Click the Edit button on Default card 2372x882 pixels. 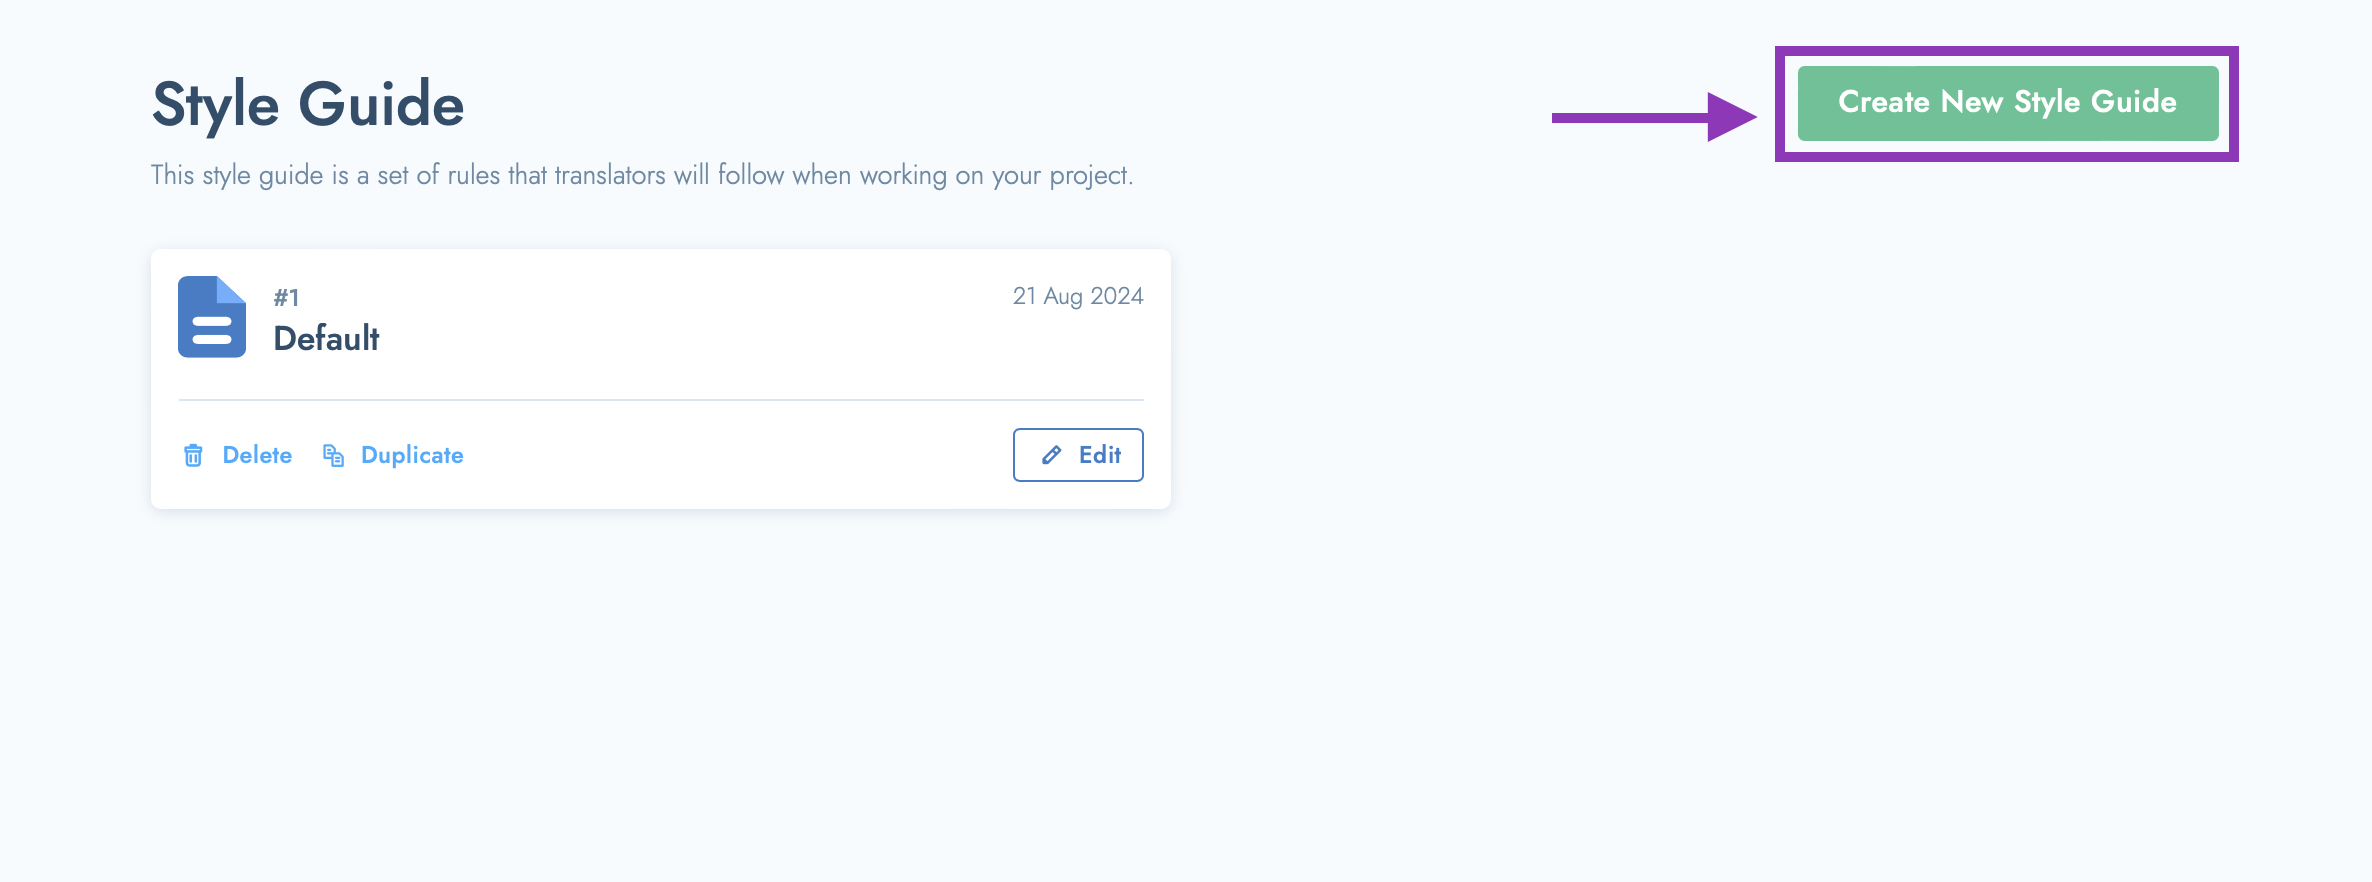coord(1078,455)
